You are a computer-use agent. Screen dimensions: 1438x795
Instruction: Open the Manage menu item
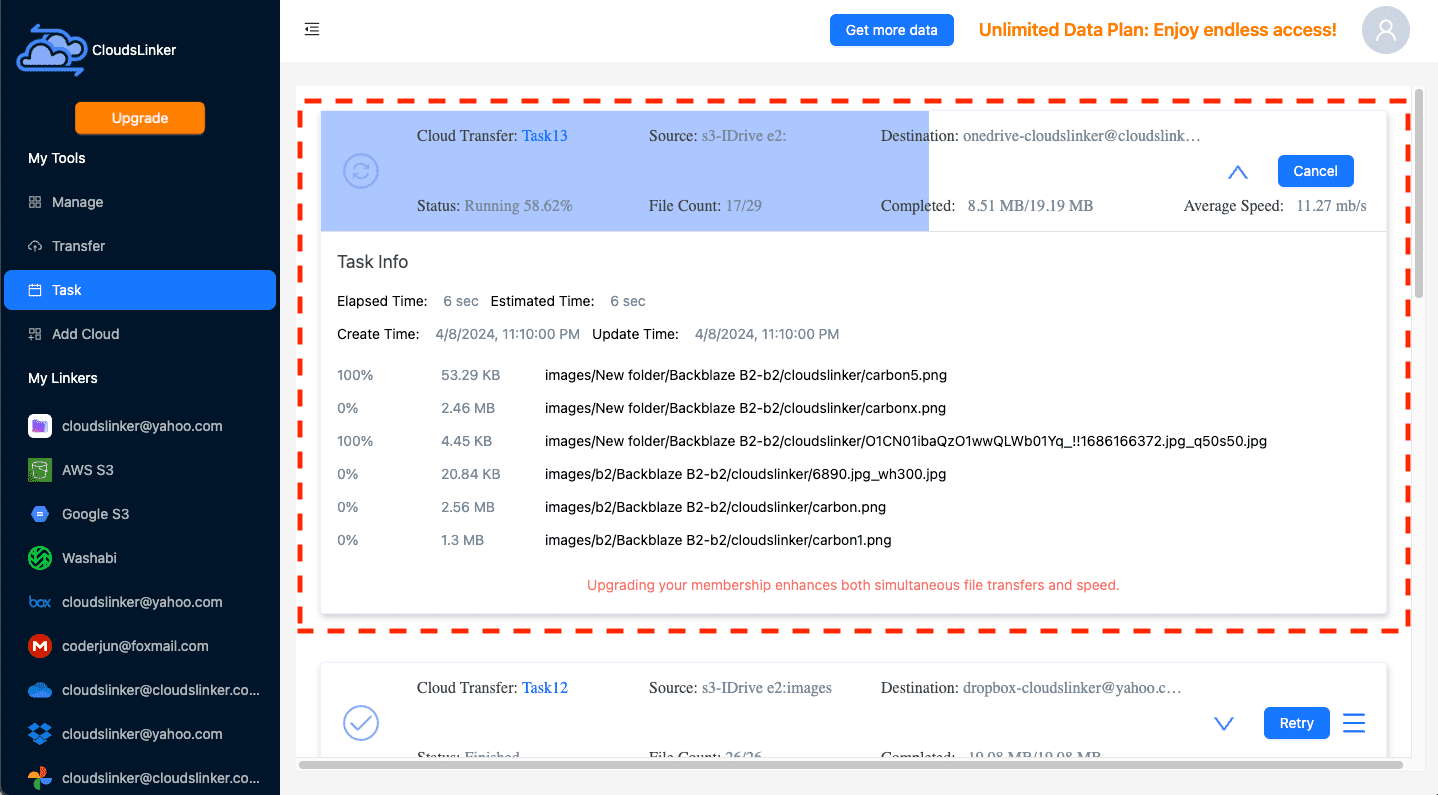click(x=140, y=202)
